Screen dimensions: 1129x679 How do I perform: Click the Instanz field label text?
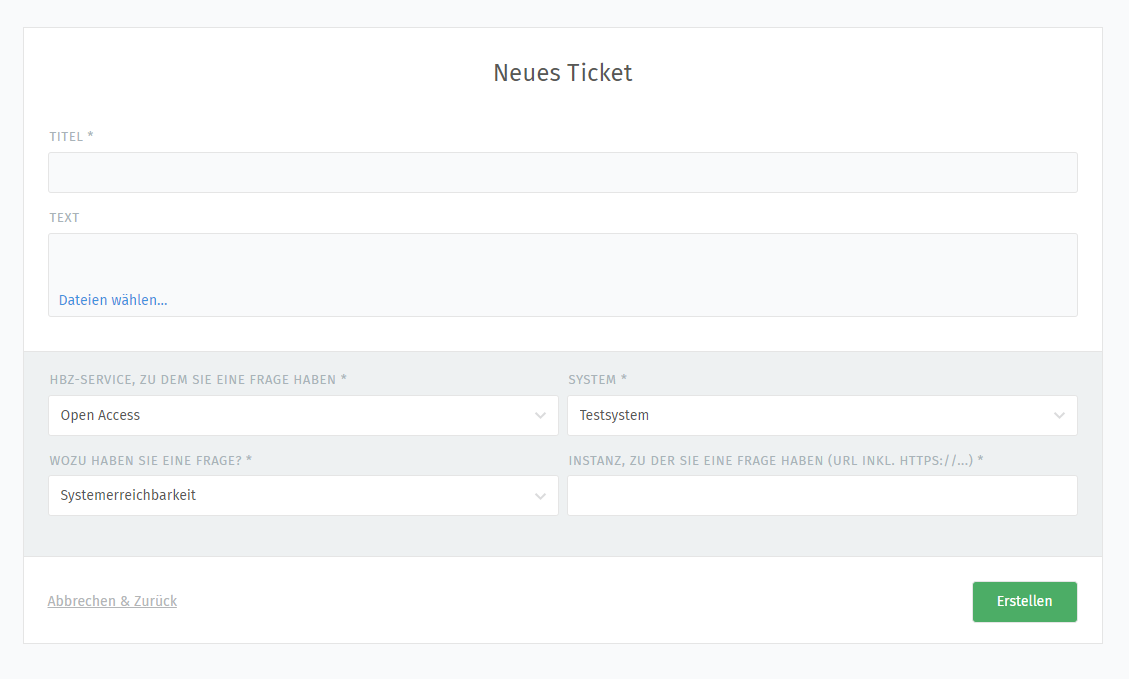click(775, 460)
